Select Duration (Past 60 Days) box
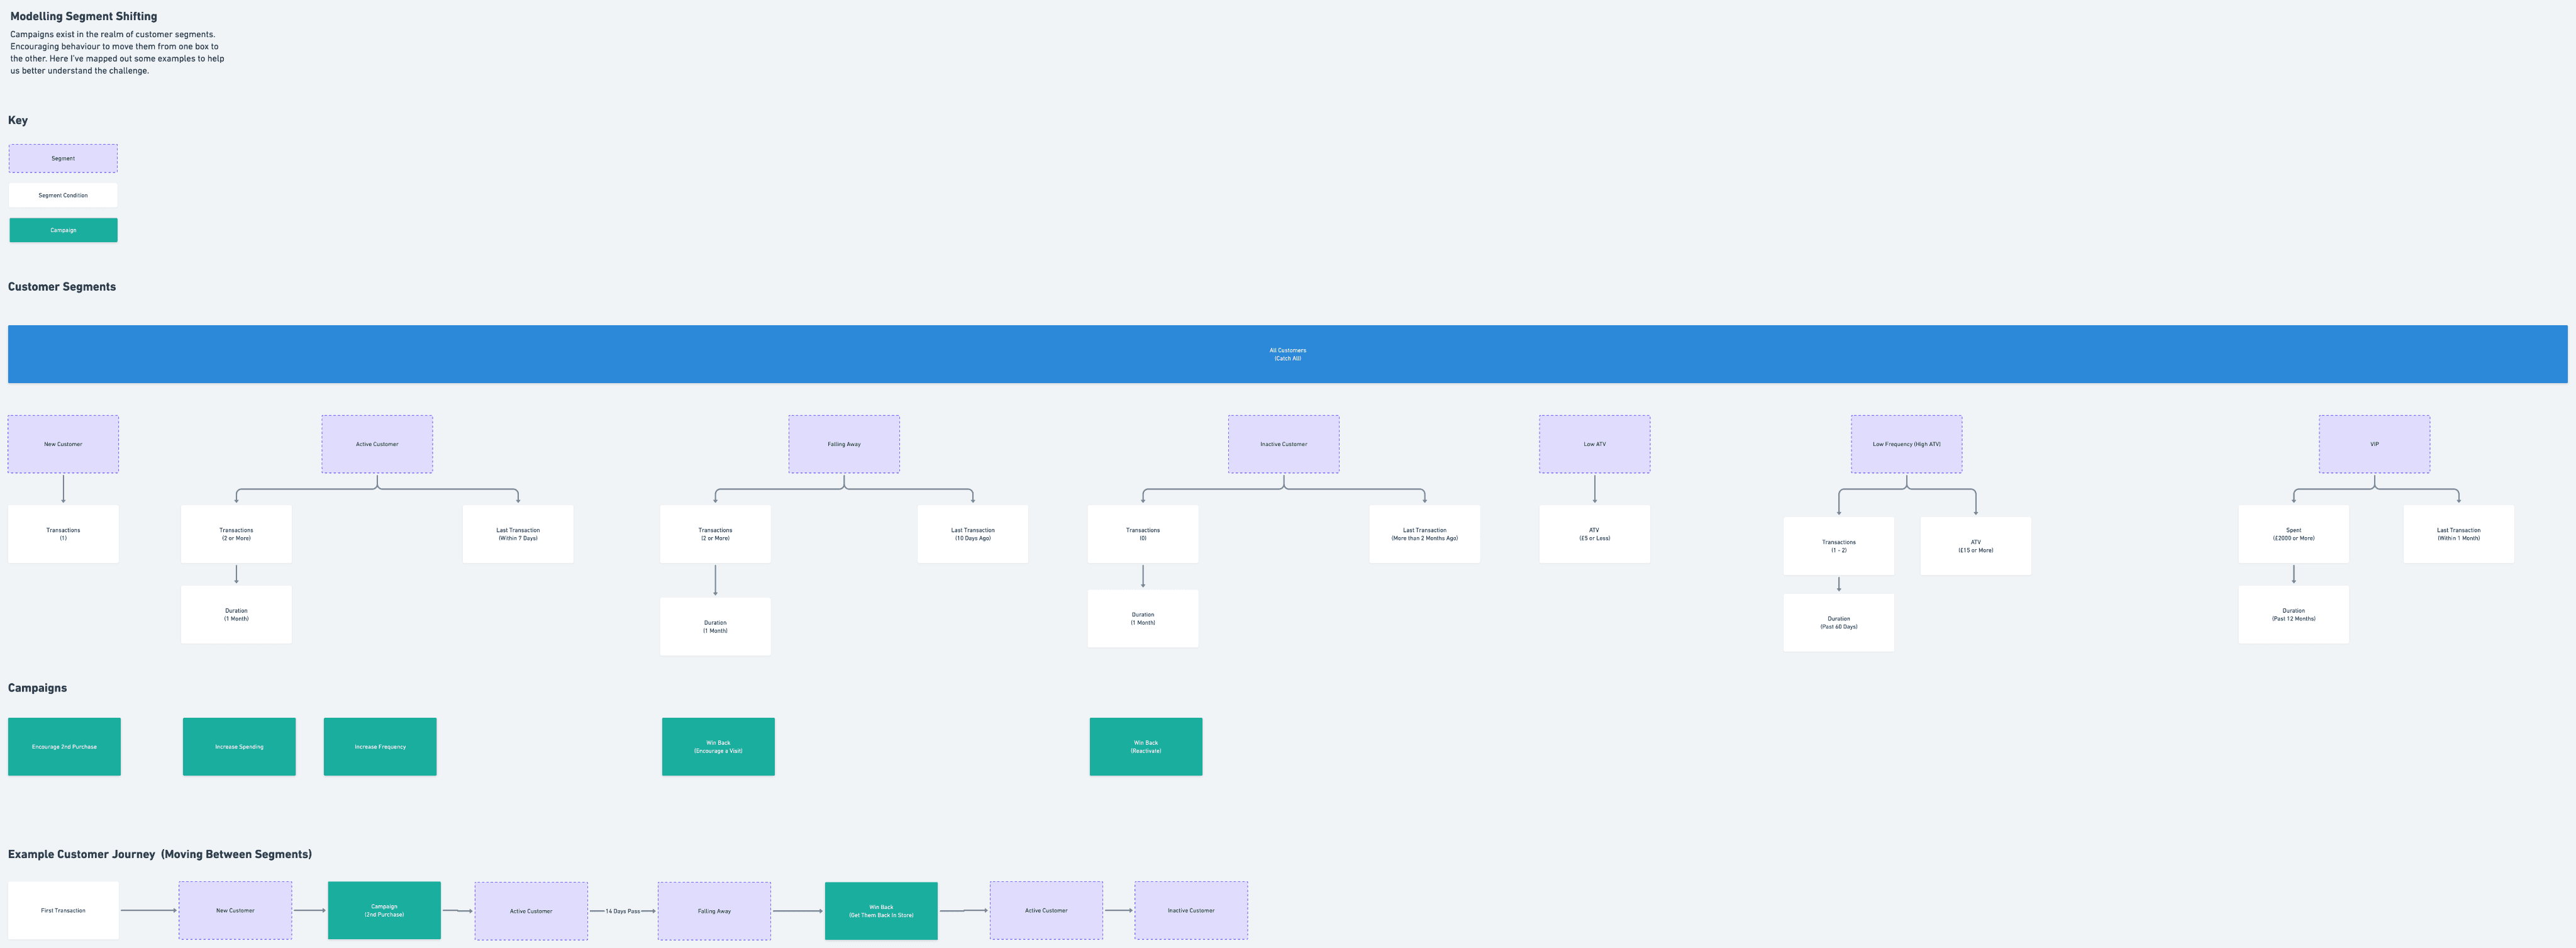The image size is (2576, 948). [x=1838, y=623]
